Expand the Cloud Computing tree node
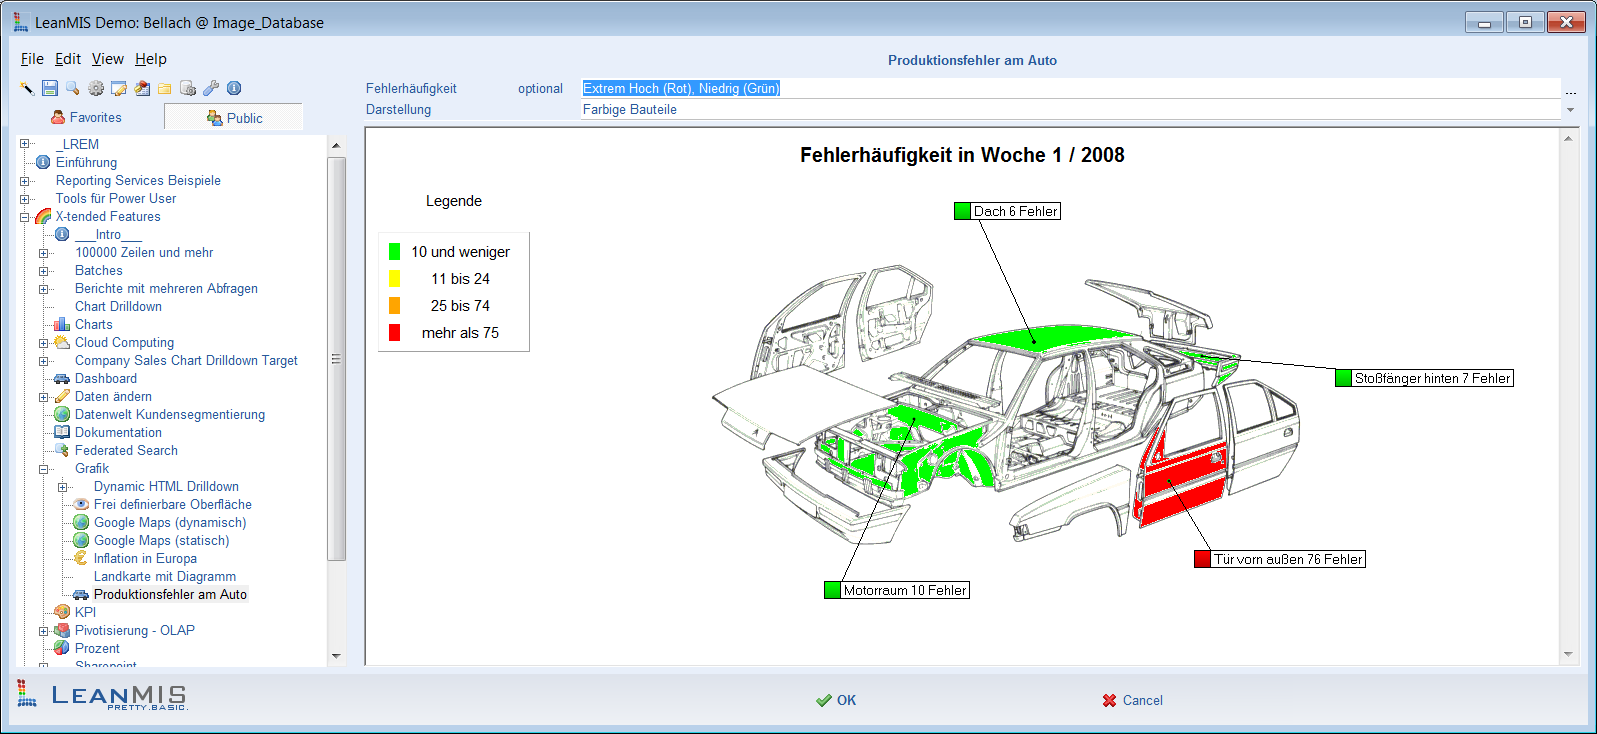1597x734 pixels. point(44,343)
